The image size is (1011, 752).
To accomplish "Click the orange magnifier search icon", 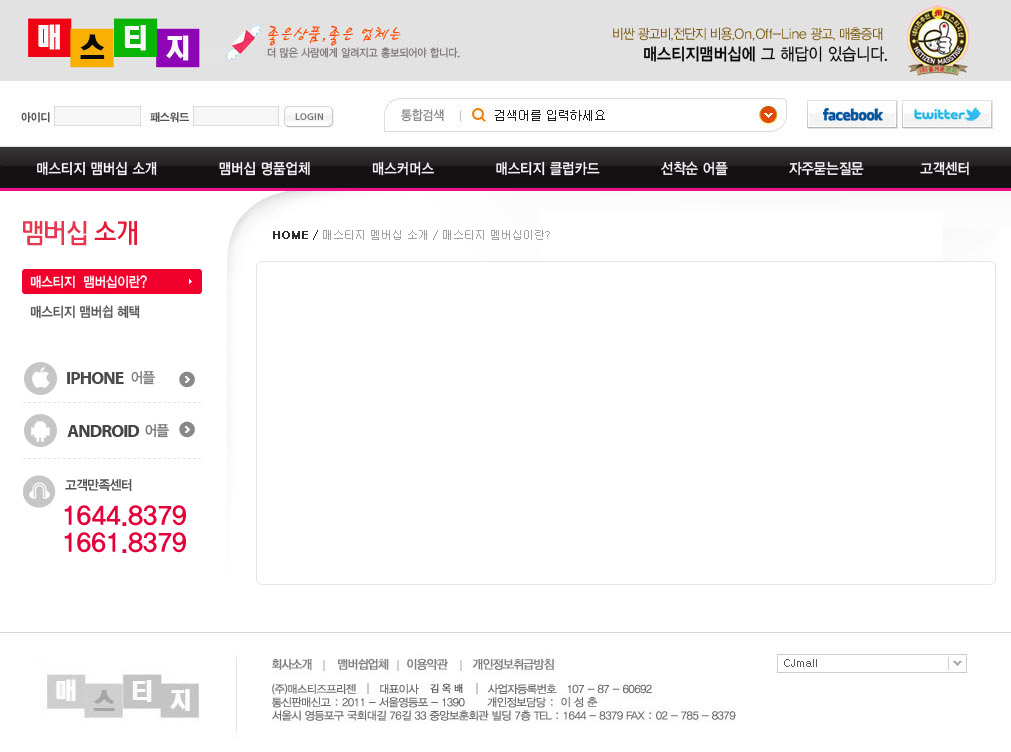I will click(x=478, y=115).
